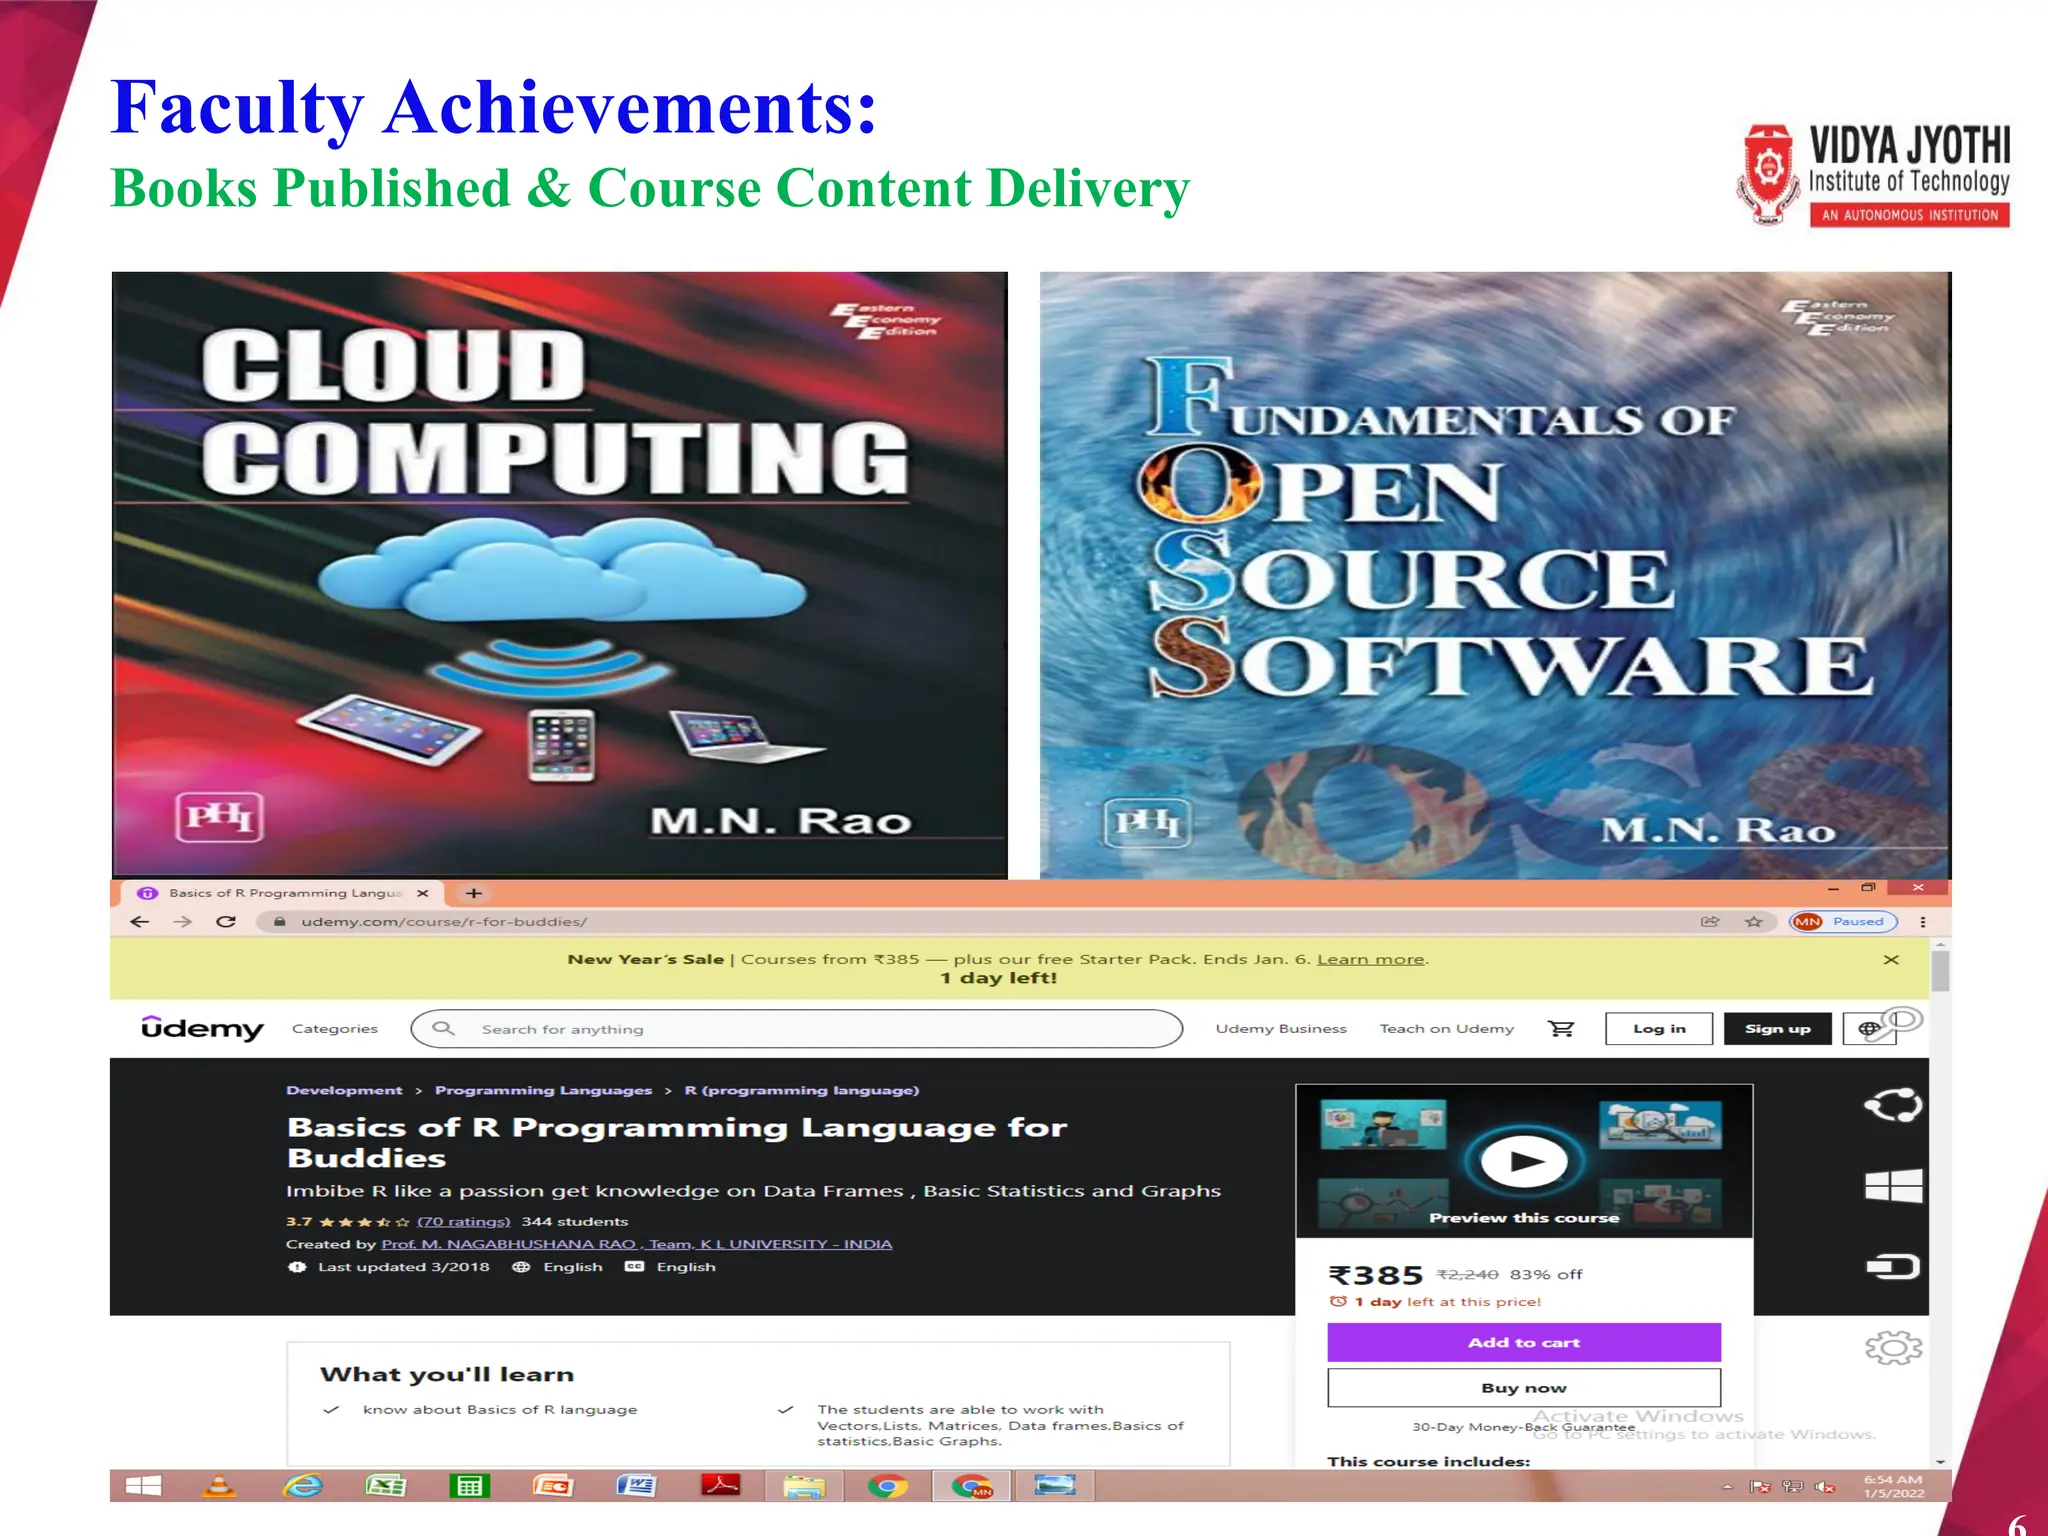Close the Basics of R Programming tab

click(x=423, y=893)
